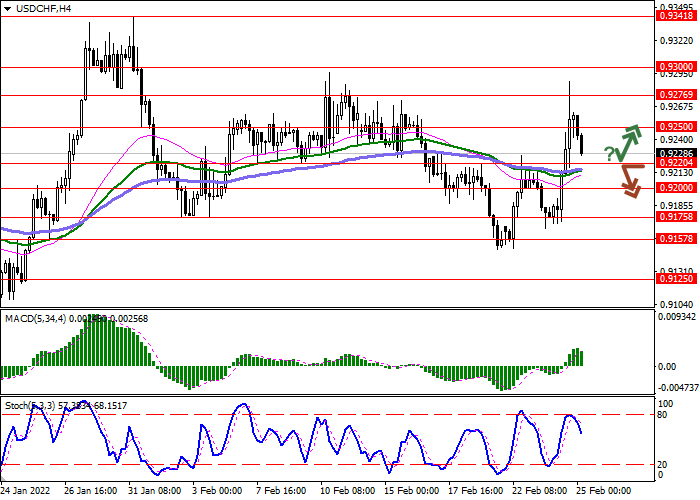Click the 15 Feb 00:00 time label
The image size is (700, 500).
[x=412, y=491]
